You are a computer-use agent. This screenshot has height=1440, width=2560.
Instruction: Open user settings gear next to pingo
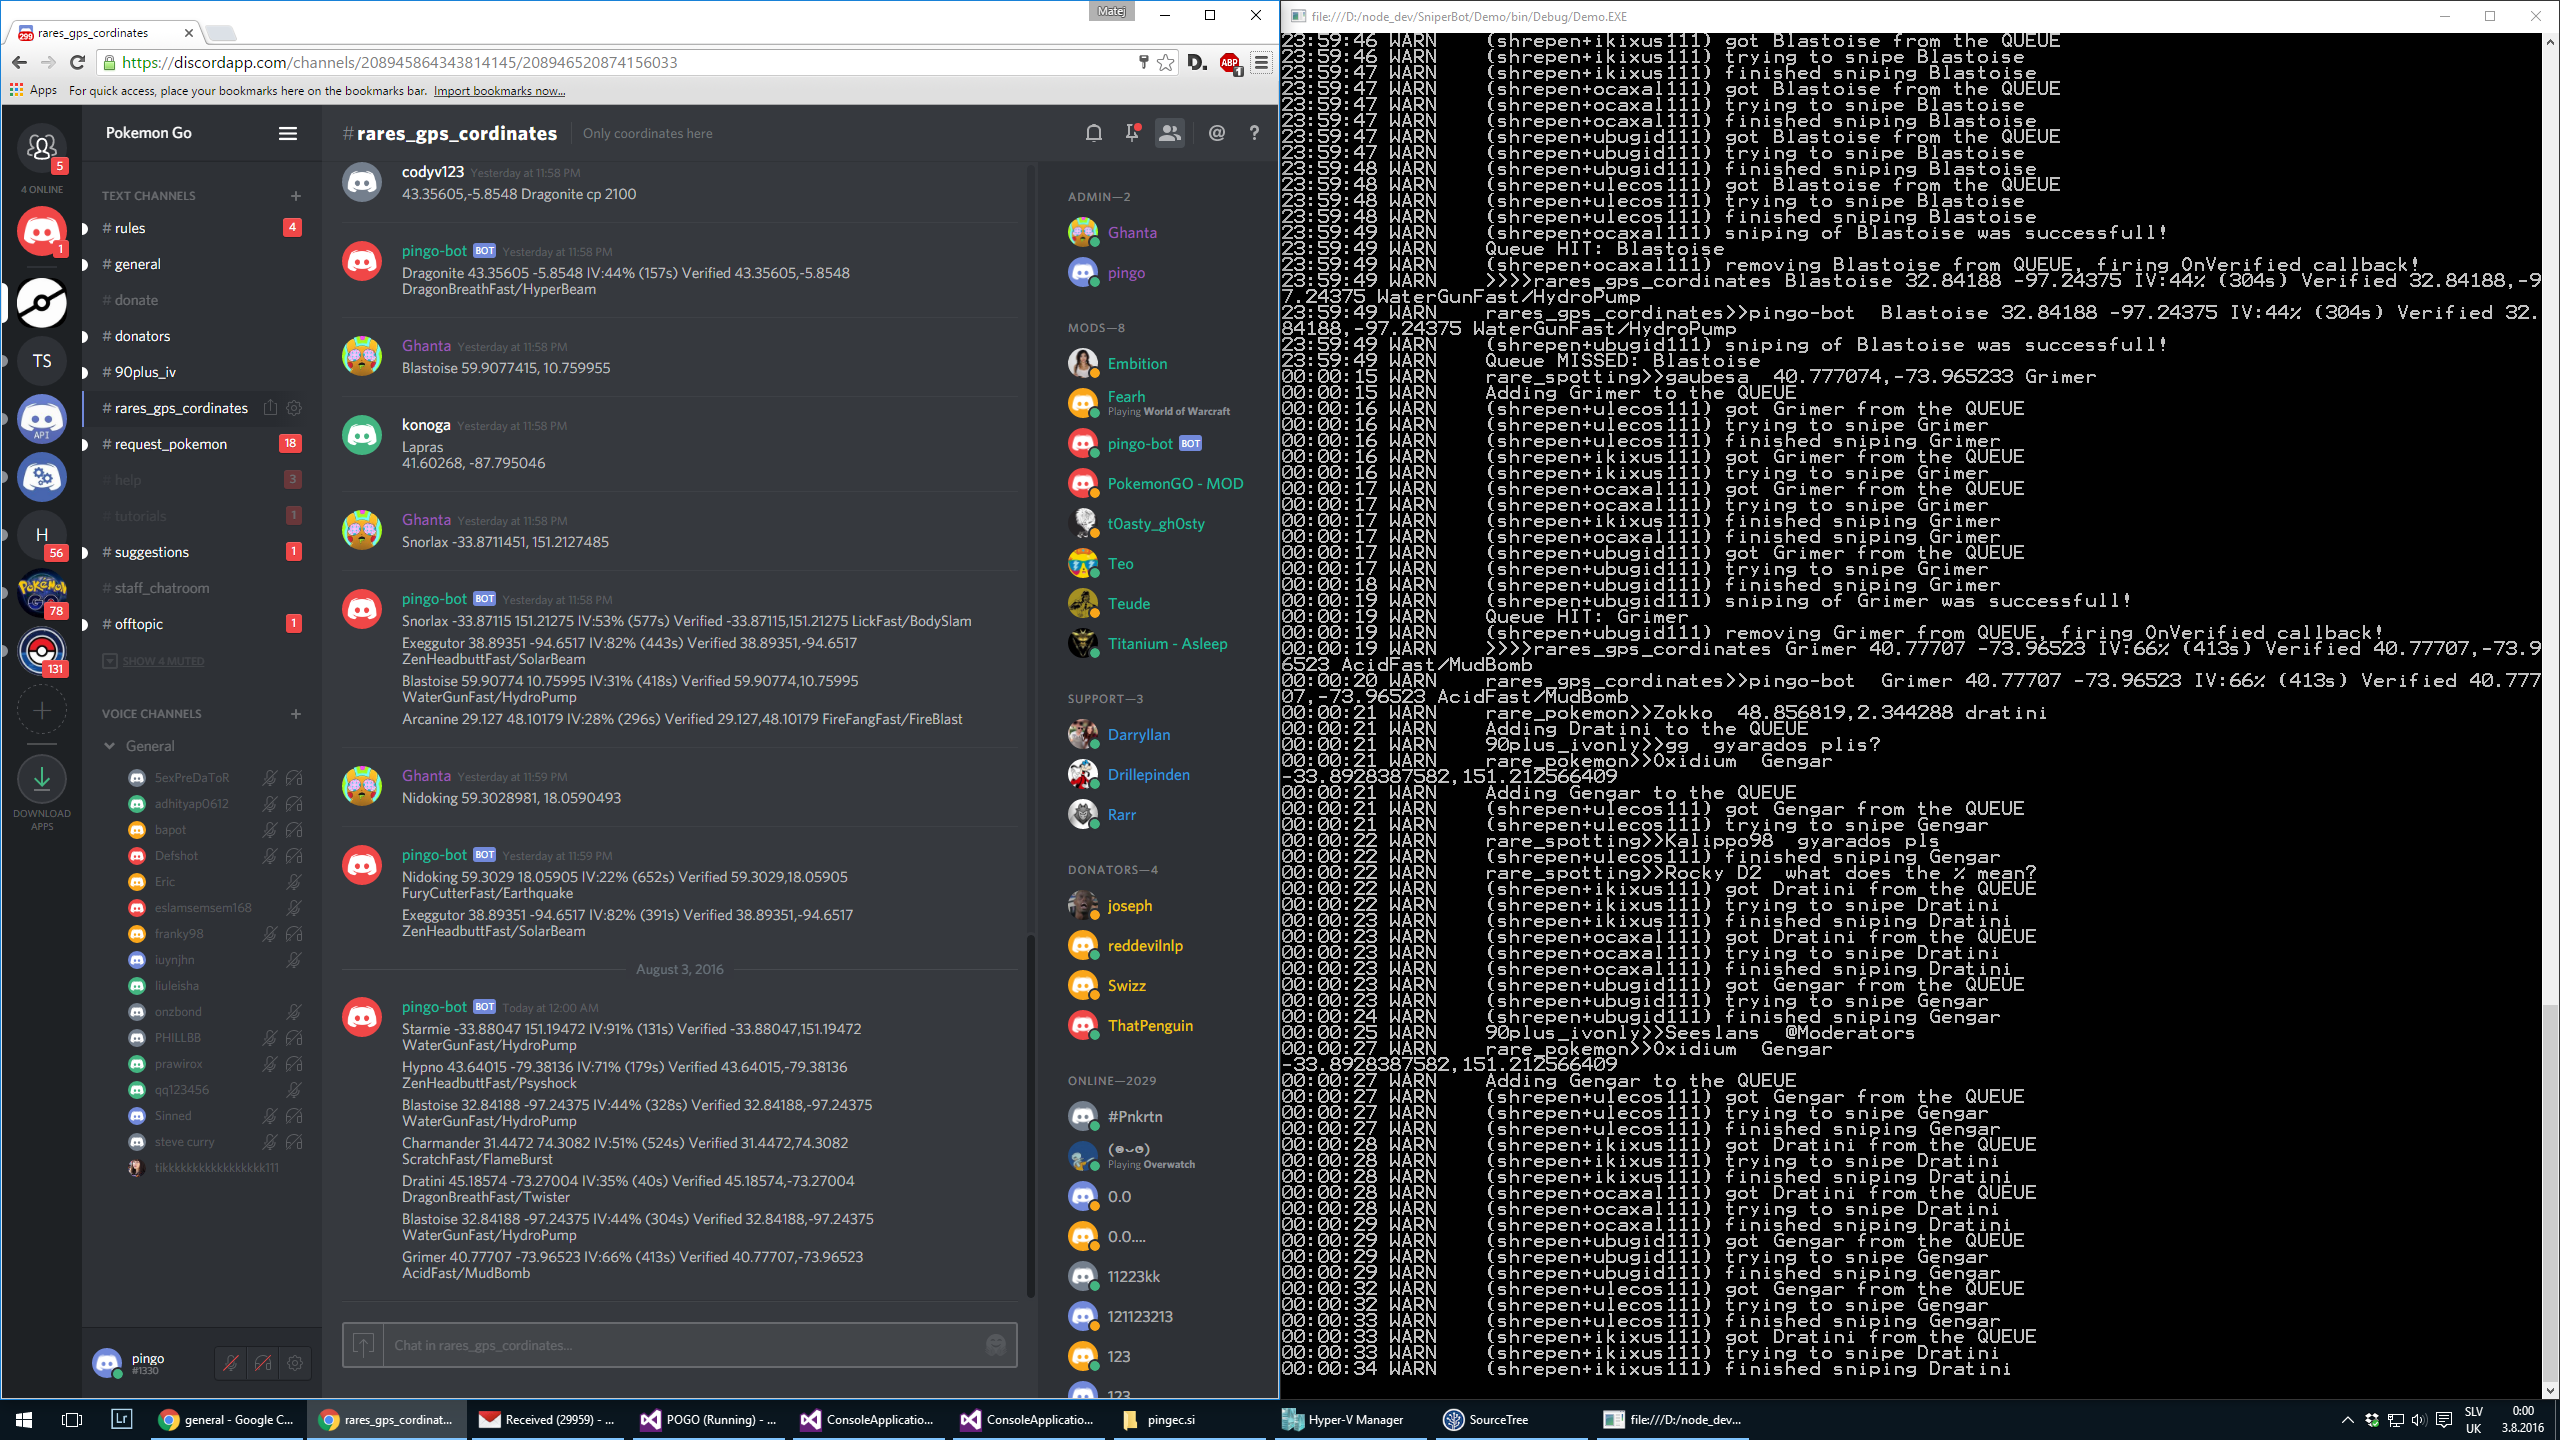click(x=295, y=1363)
